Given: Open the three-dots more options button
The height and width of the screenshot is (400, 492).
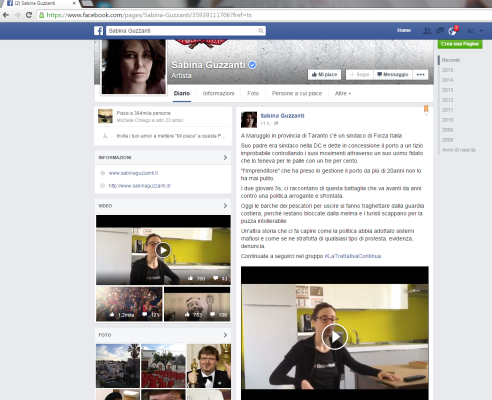Looking at the screenshot, I should (420, 74).
